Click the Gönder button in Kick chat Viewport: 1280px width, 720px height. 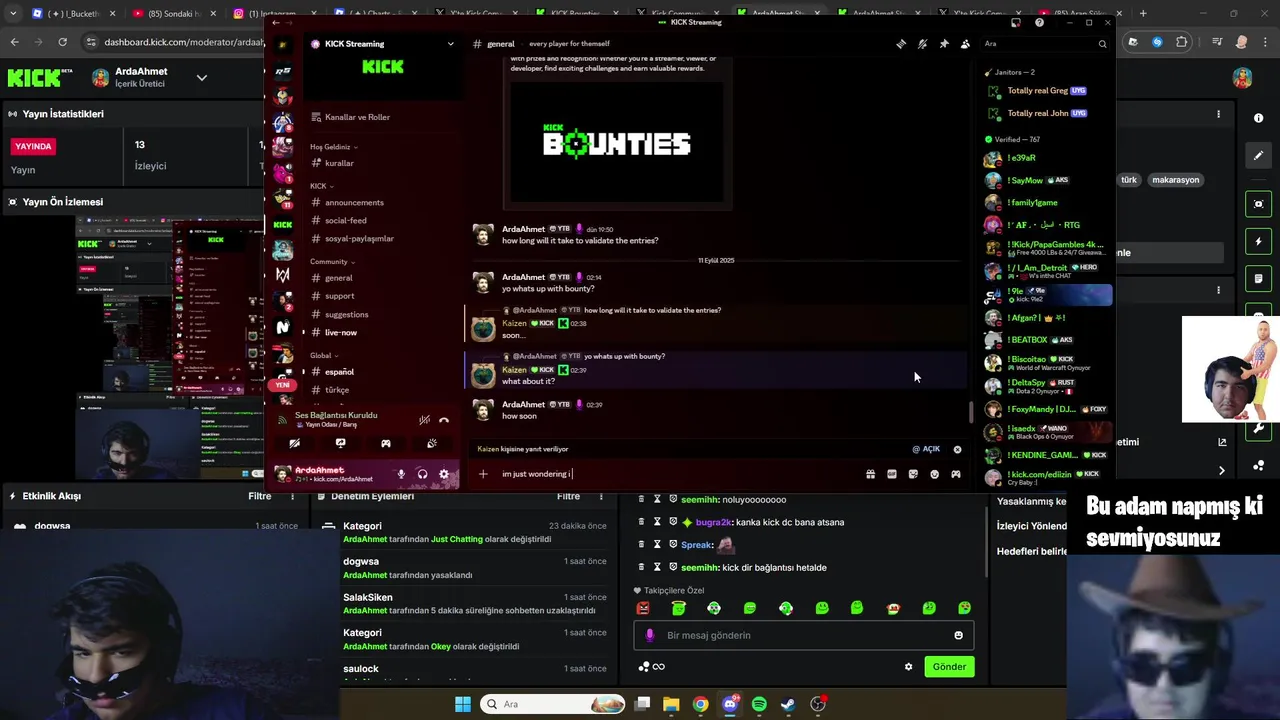[949, 666]
